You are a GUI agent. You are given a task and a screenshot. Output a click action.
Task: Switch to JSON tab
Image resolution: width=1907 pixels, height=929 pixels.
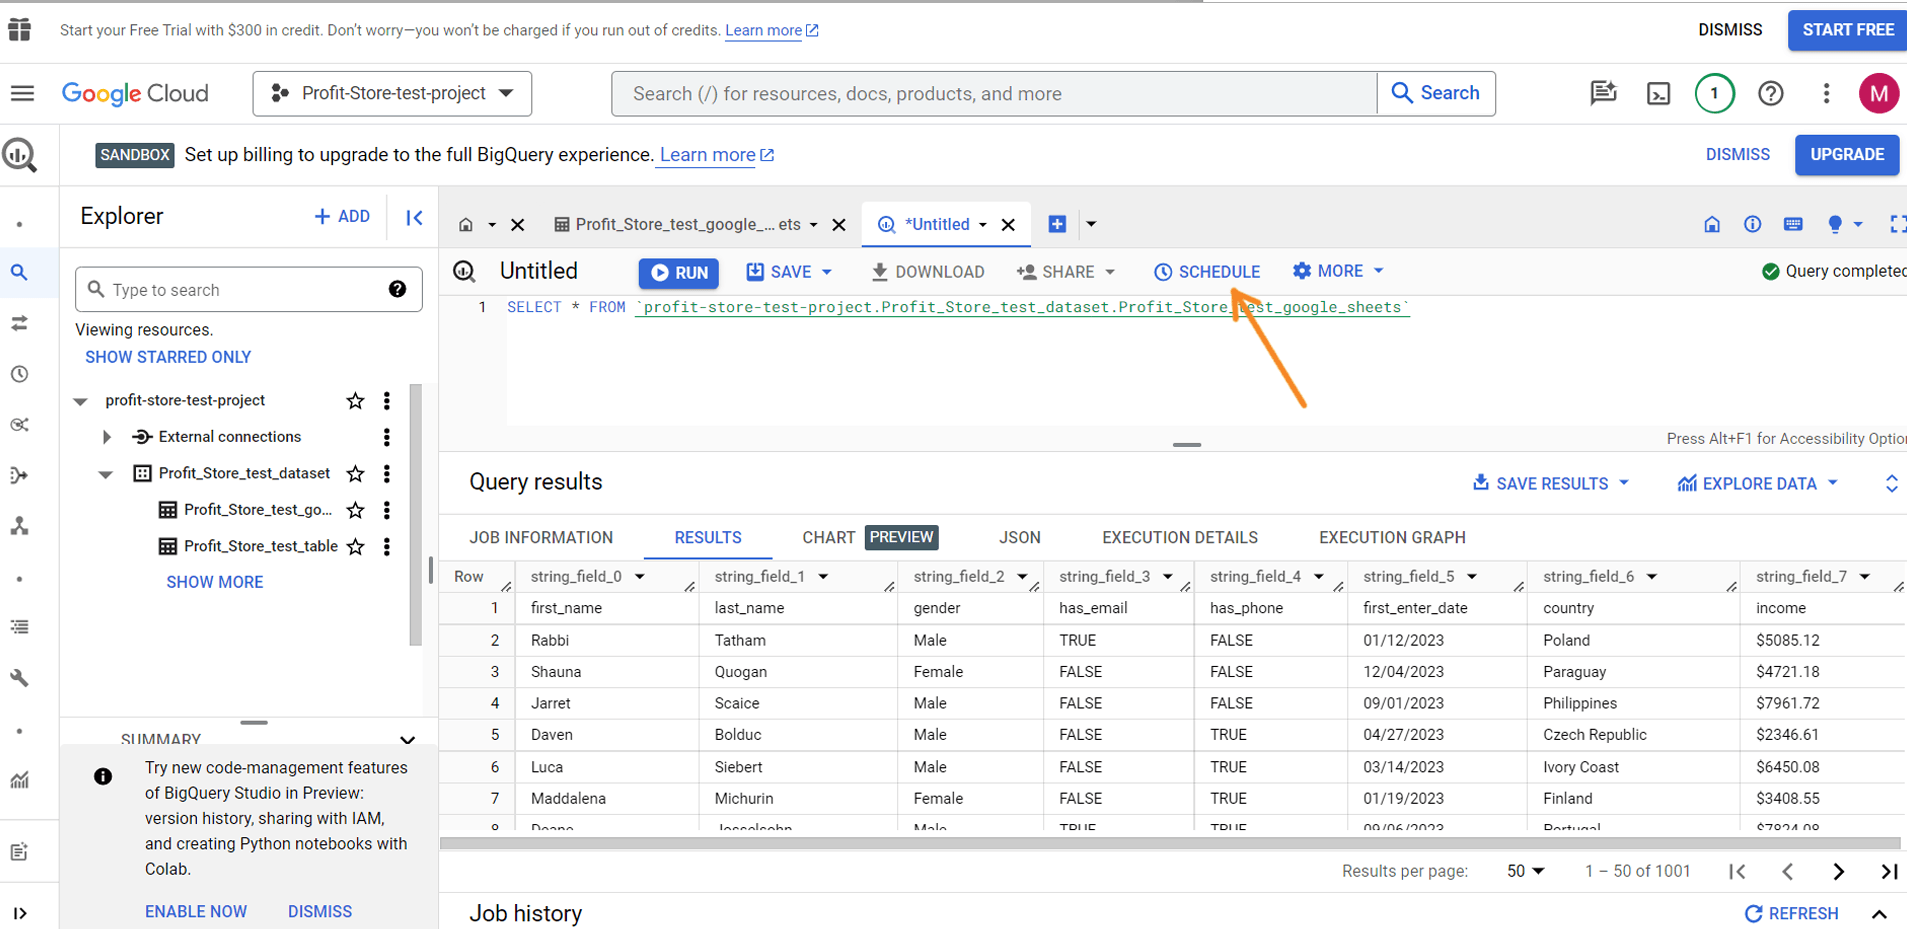[x=1019, y=537]
